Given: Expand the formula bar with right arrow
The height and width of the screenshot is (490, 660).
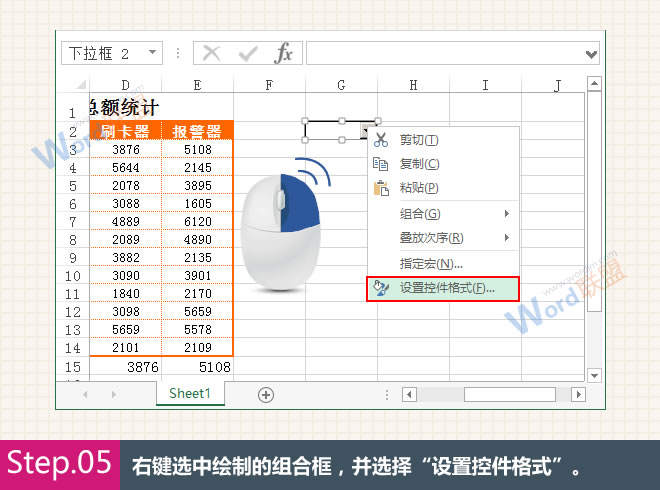Looking at the screenshot, I should point(592,53).
